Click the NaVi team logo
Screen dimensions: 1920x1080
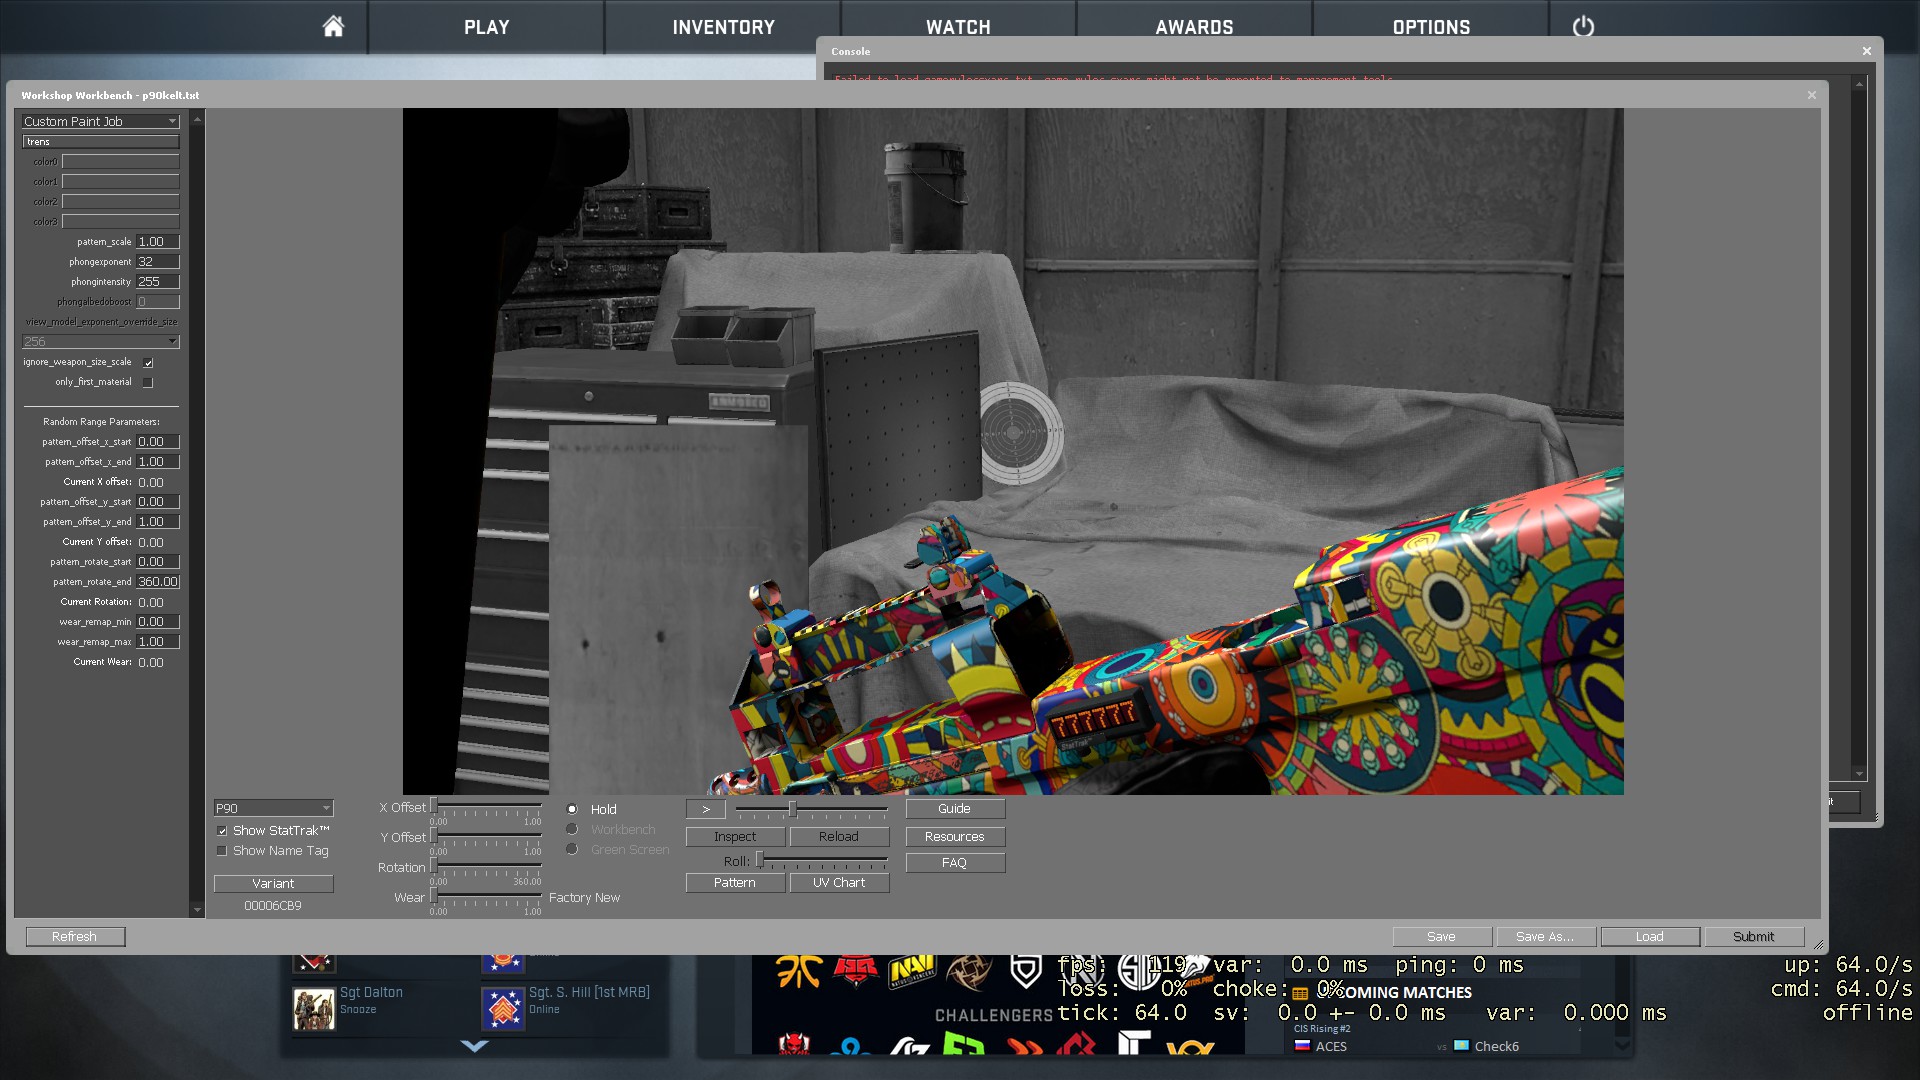(x=911, y=970)
